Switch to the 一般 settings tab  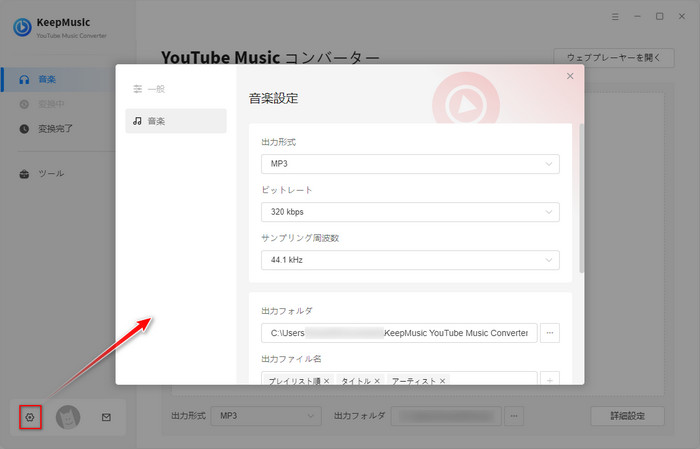coord(176,89)
